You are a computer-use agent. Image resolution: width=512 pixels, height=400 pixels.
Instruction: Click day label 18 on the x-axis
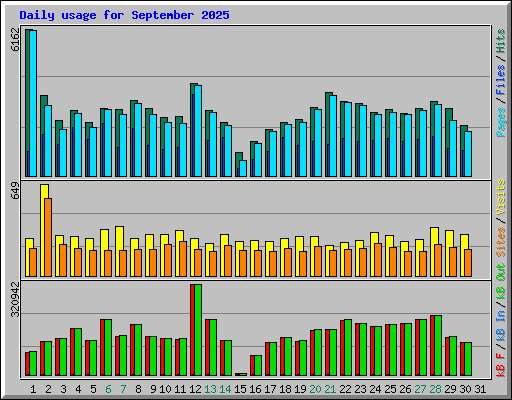pyautogui.click(x=285, y=389)
